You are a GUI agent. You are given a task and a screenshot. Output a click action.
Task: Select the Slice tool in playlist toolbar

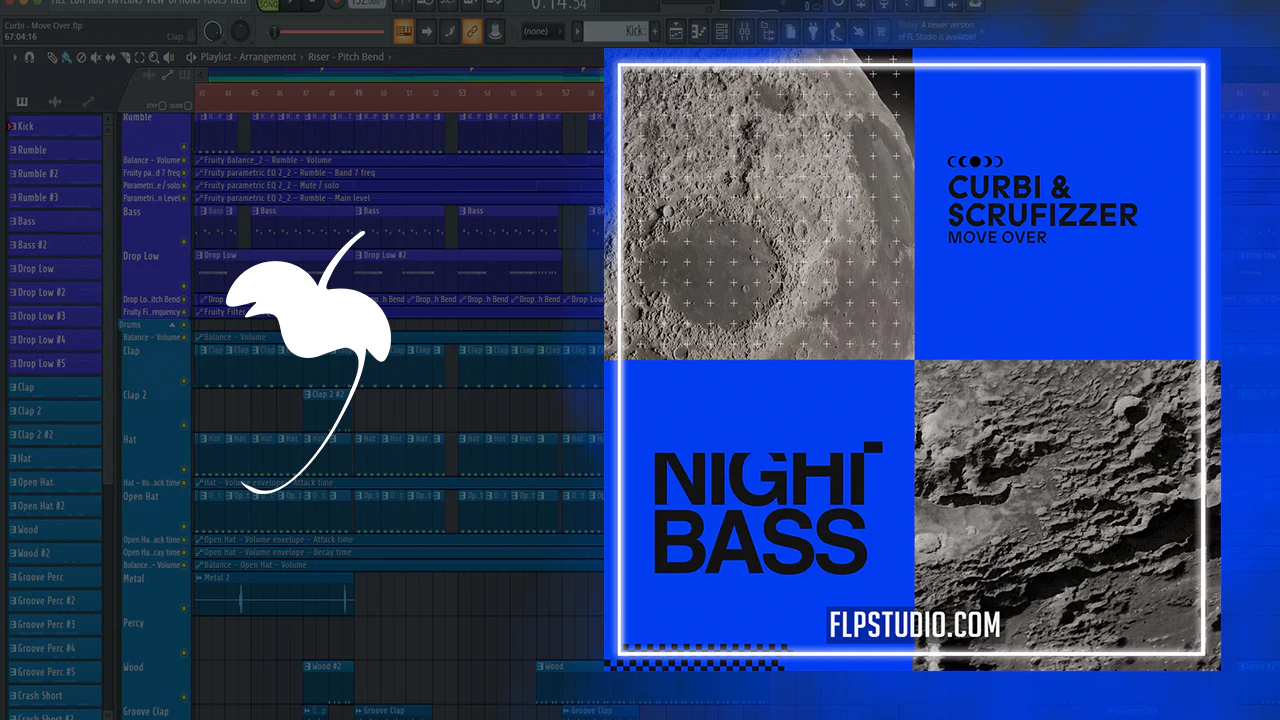[125, 57]
